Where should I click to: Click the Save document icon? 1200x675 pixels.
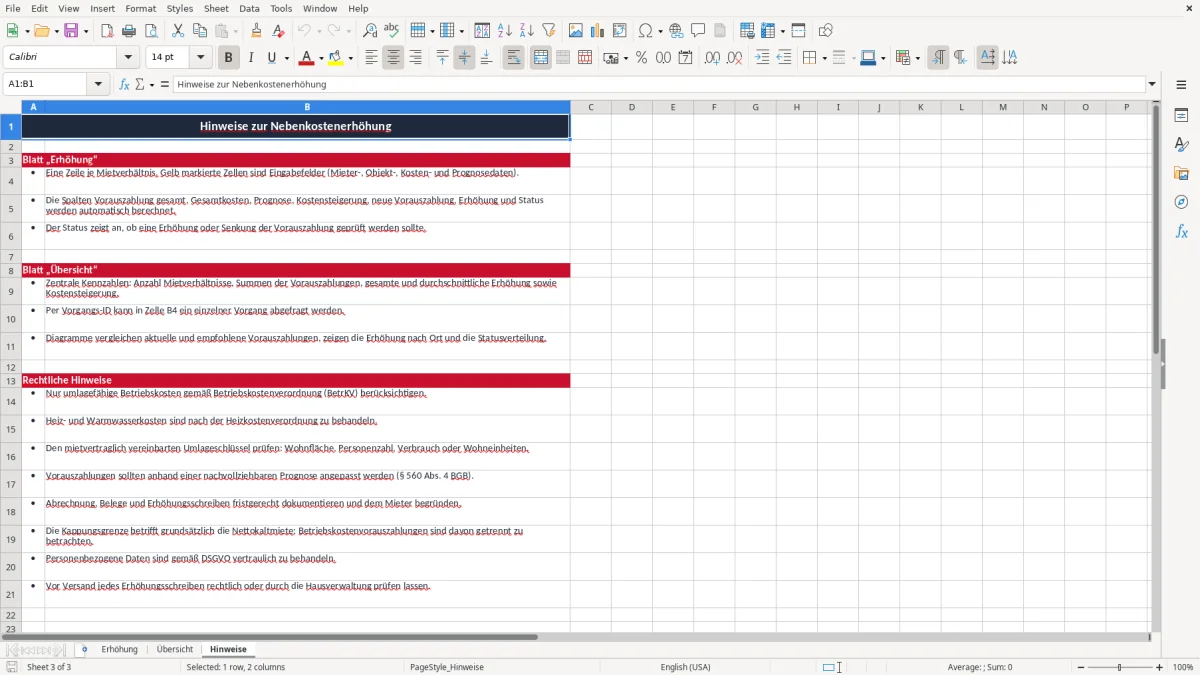[71, 31]
